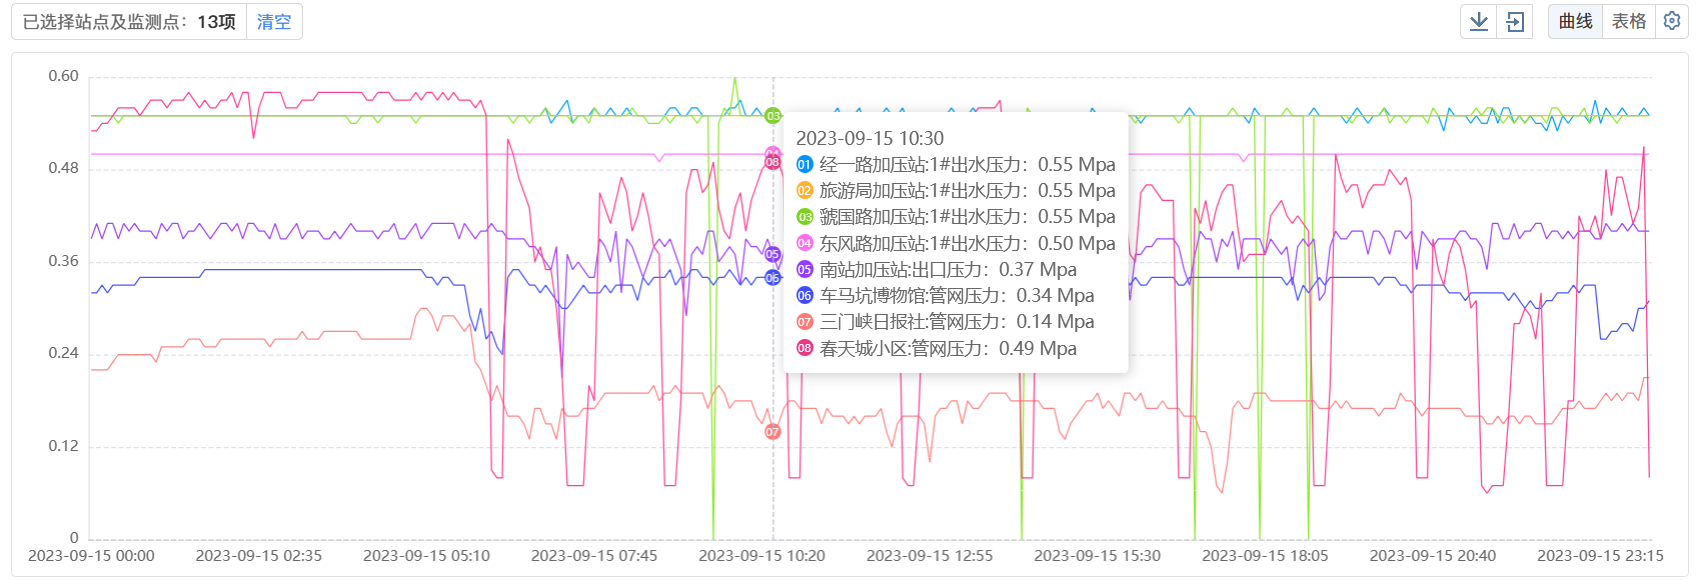Image resolution: width=1699 pixels, height=580 pixels.
Task: Click magenta 08 data marker on chart line
Action: coord(772,162)
